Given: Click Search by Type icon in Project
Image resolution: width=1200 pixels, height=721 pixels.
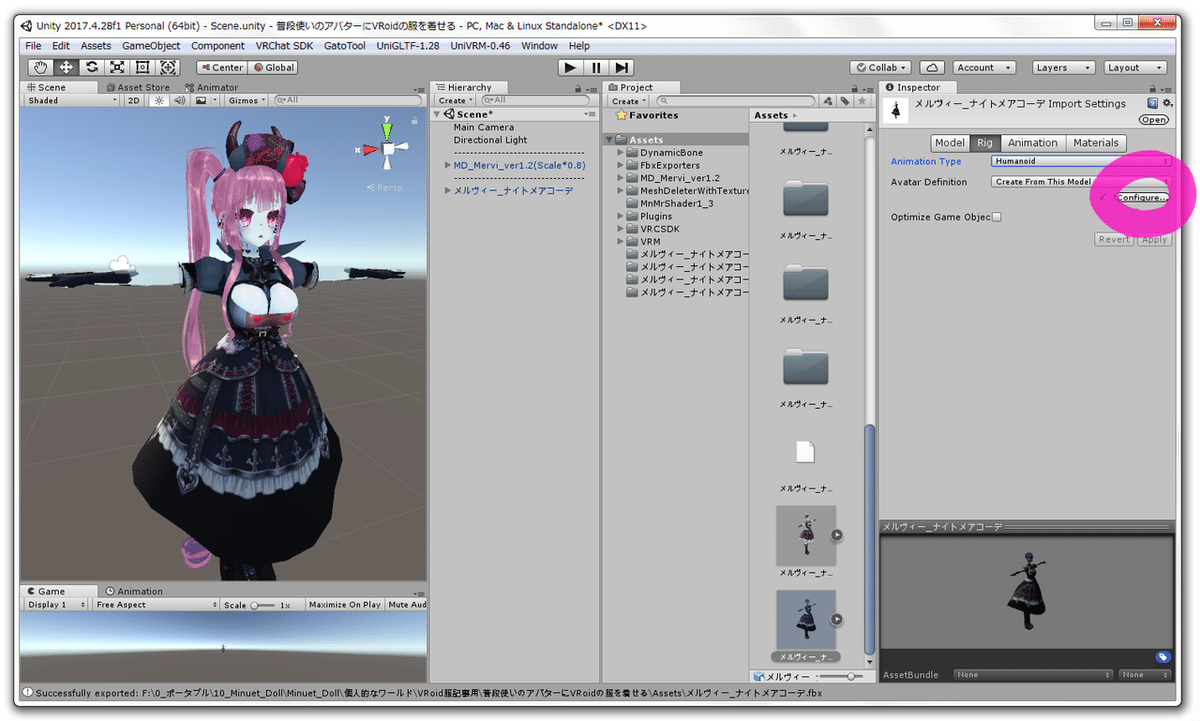Looking at the screenshot, I should (827, 101).
